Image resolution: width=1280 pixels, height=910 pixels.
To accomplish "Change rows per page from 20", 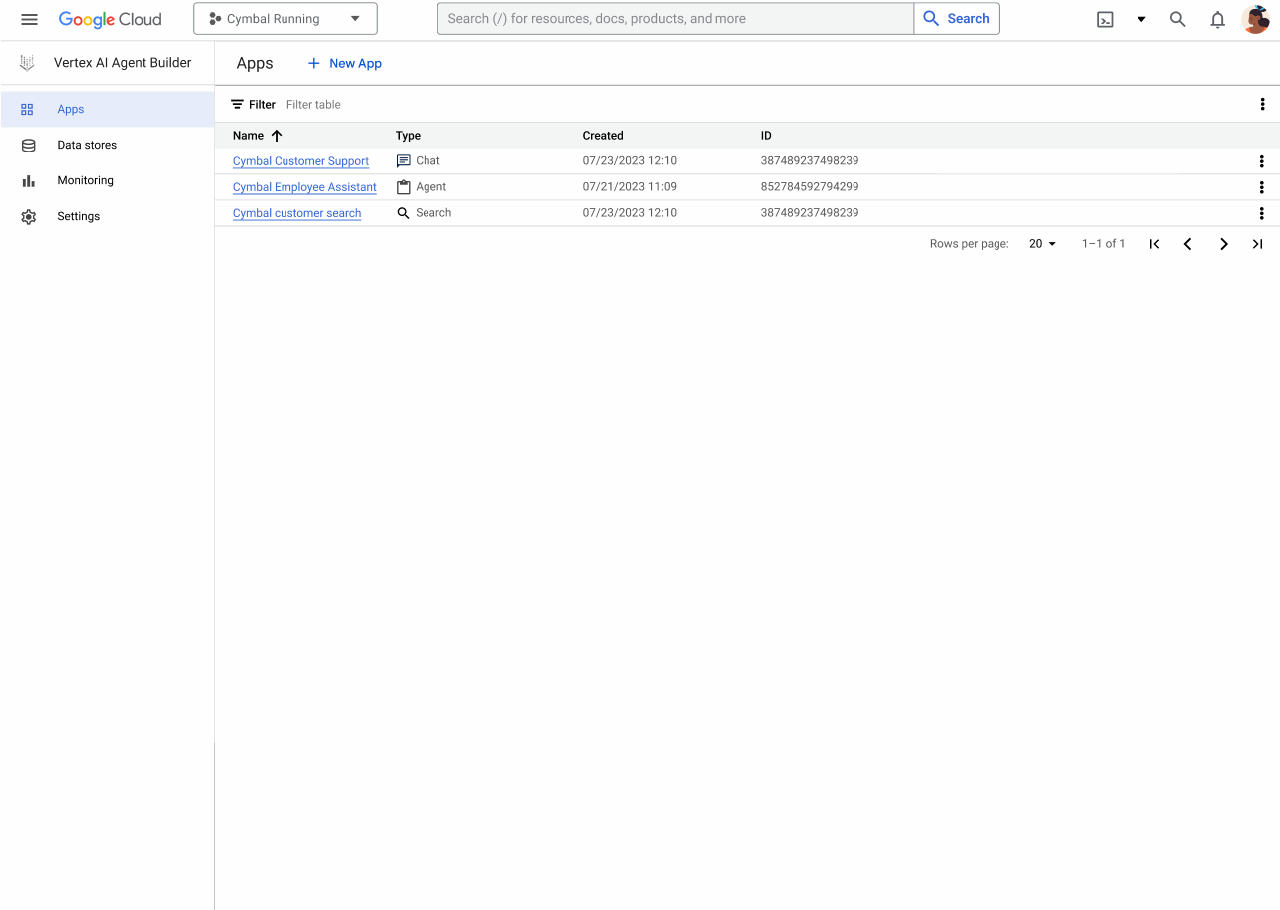I will (1042, 243).
